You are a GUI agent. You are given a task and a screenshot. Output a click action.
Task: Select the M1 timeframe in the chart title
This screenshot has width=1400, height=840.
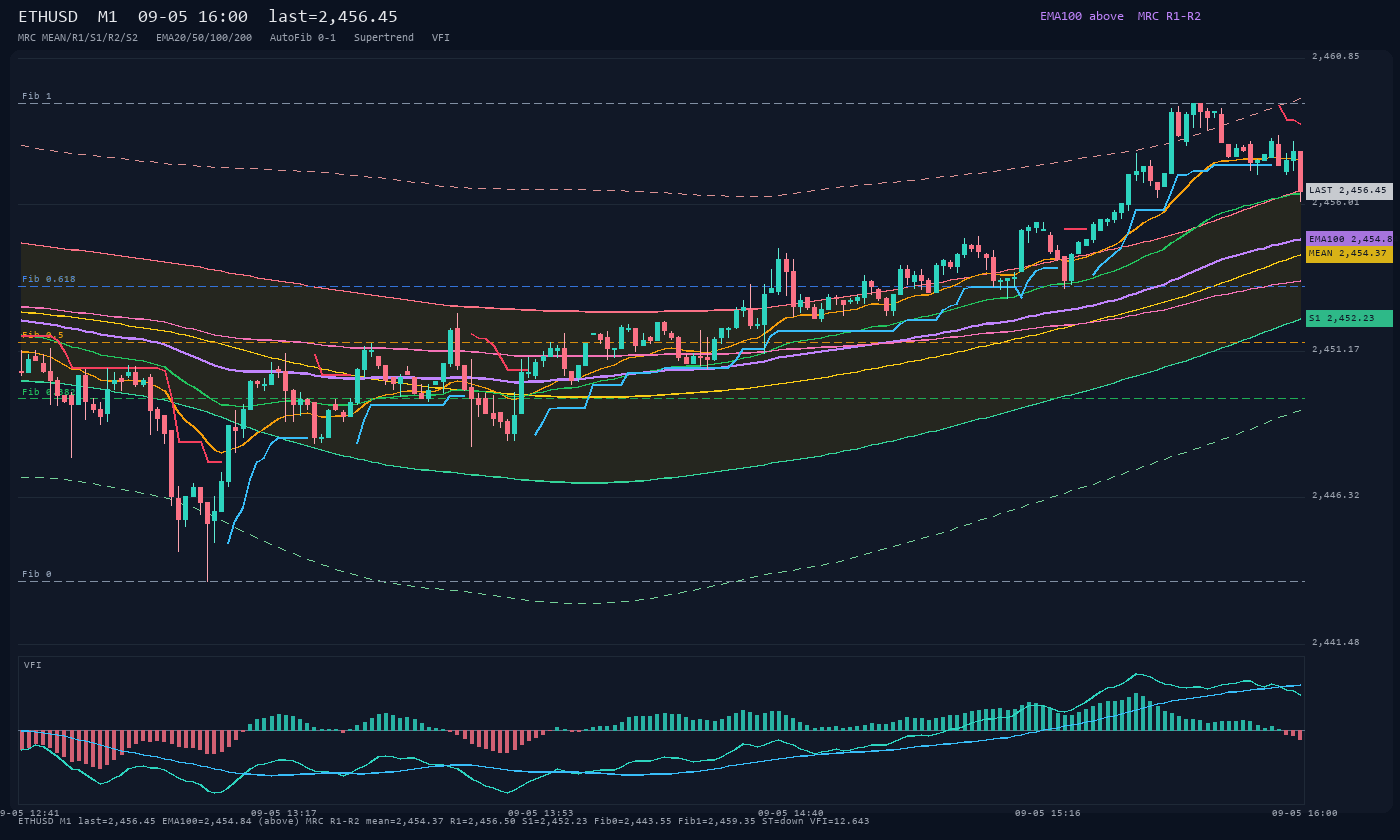point(108,17)
